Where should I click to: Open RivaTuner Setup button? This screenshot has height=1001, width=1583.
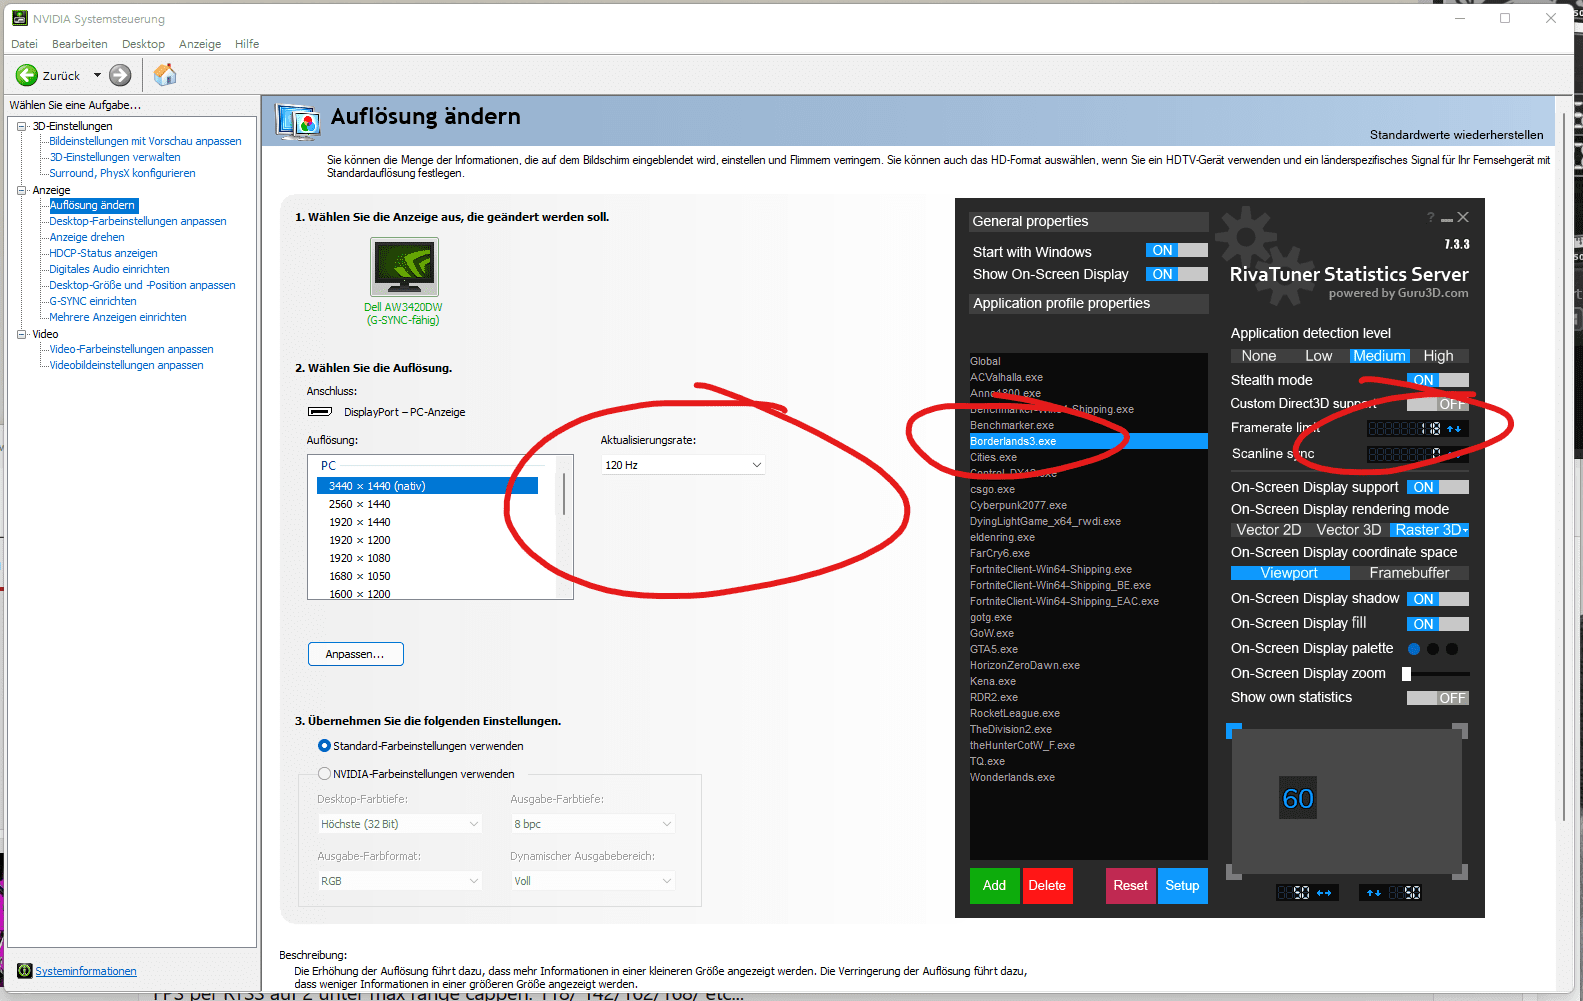1182,885
